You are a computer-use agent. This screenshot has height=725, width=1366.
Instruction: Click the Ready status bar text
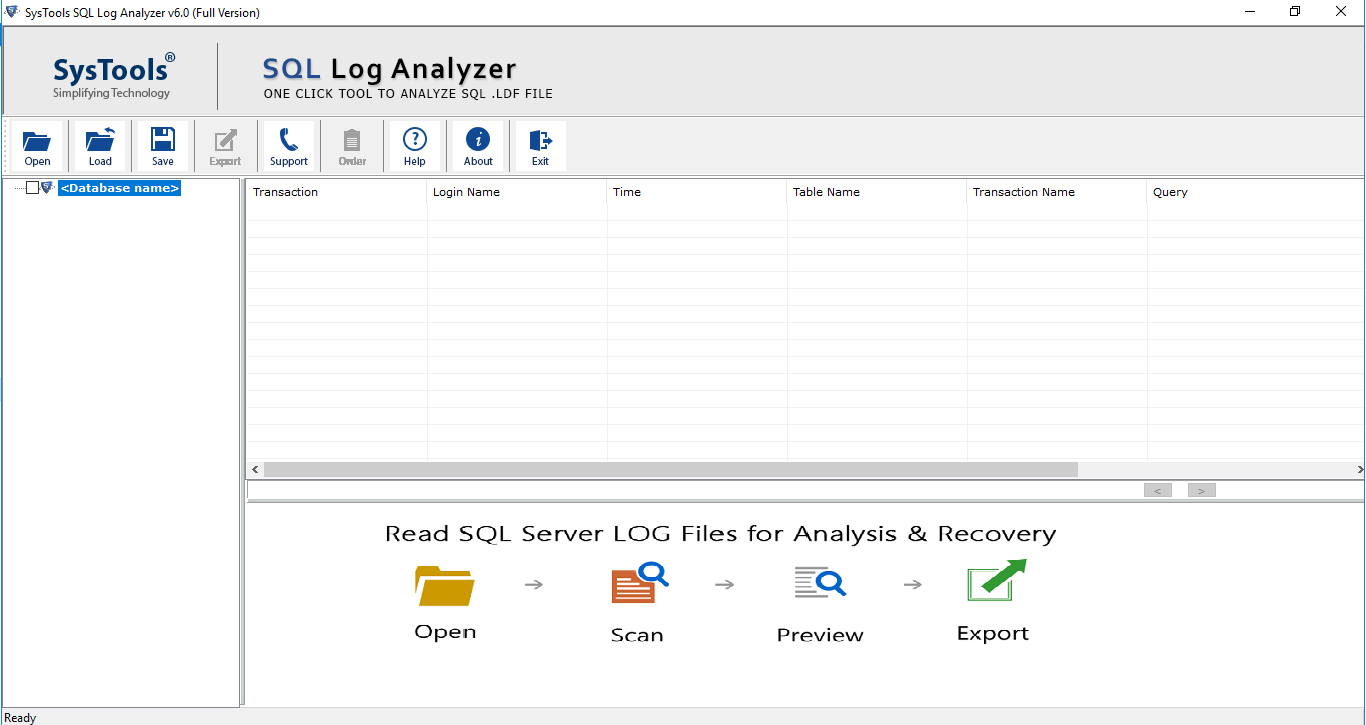pos(20,717)
